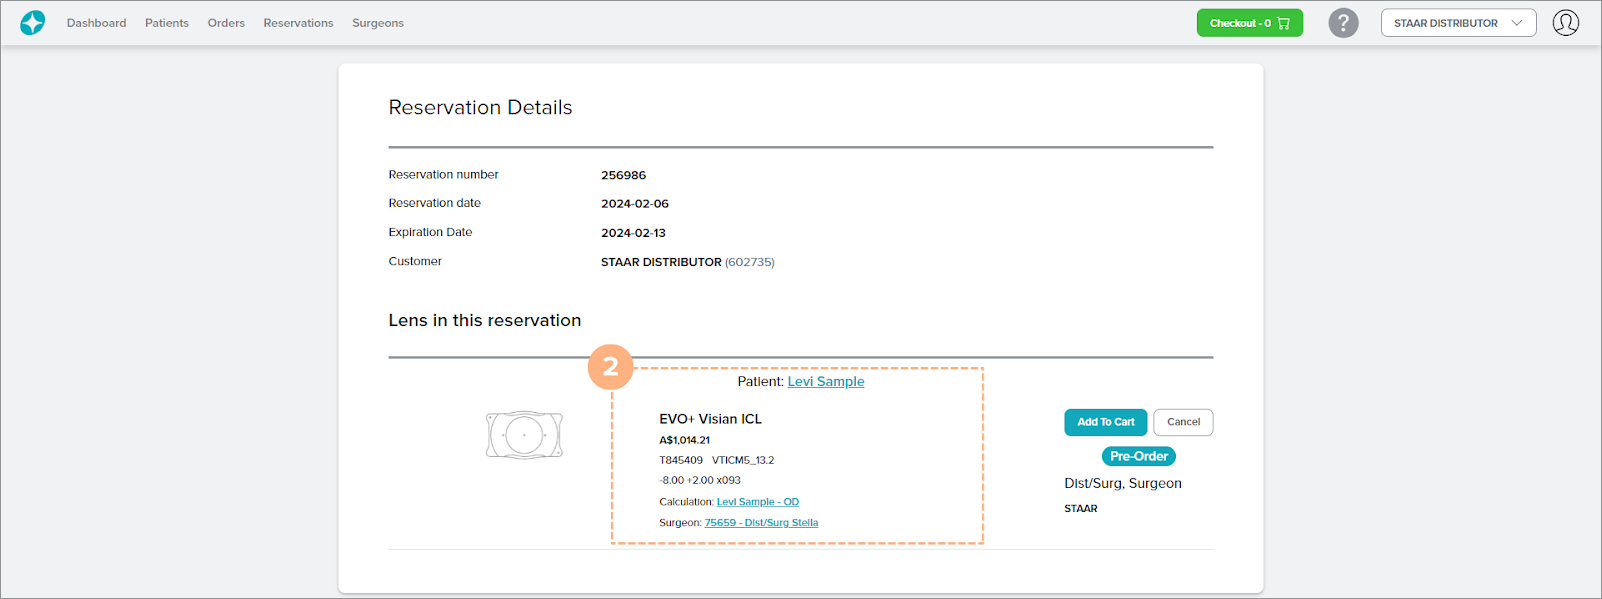
Task: Cancel the lens reservation
Action: point(1183,422)
